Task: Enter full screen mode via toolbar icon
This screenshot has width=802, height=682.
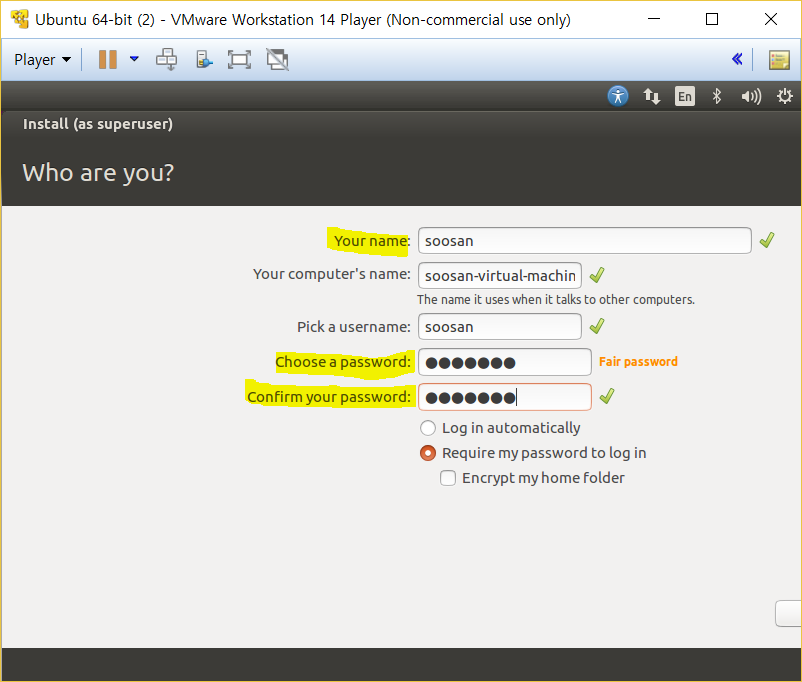Action: (239, 59)
